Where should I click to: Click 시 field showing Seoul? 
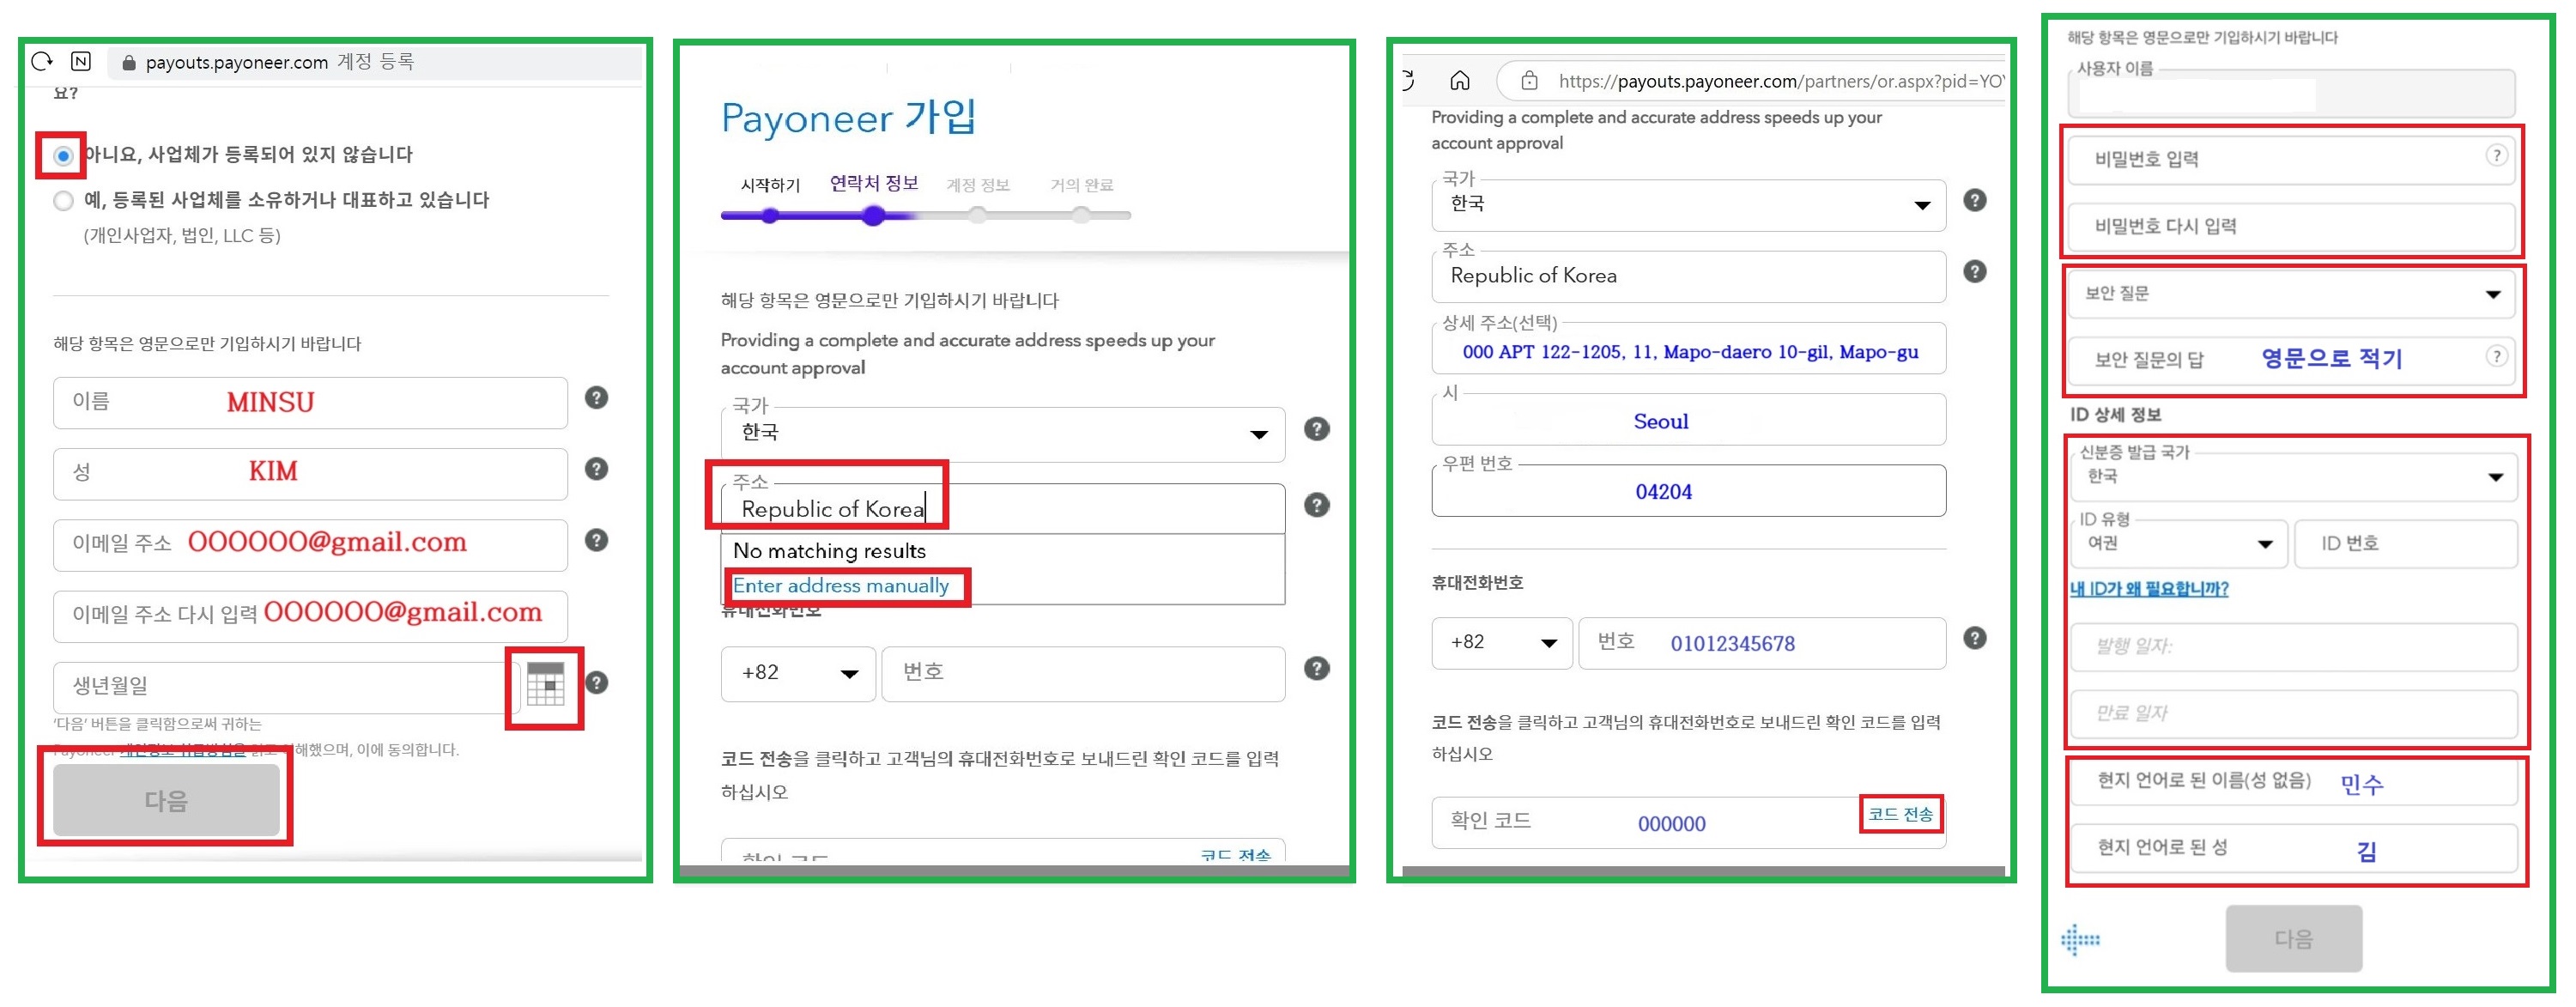coord(1689,420)
